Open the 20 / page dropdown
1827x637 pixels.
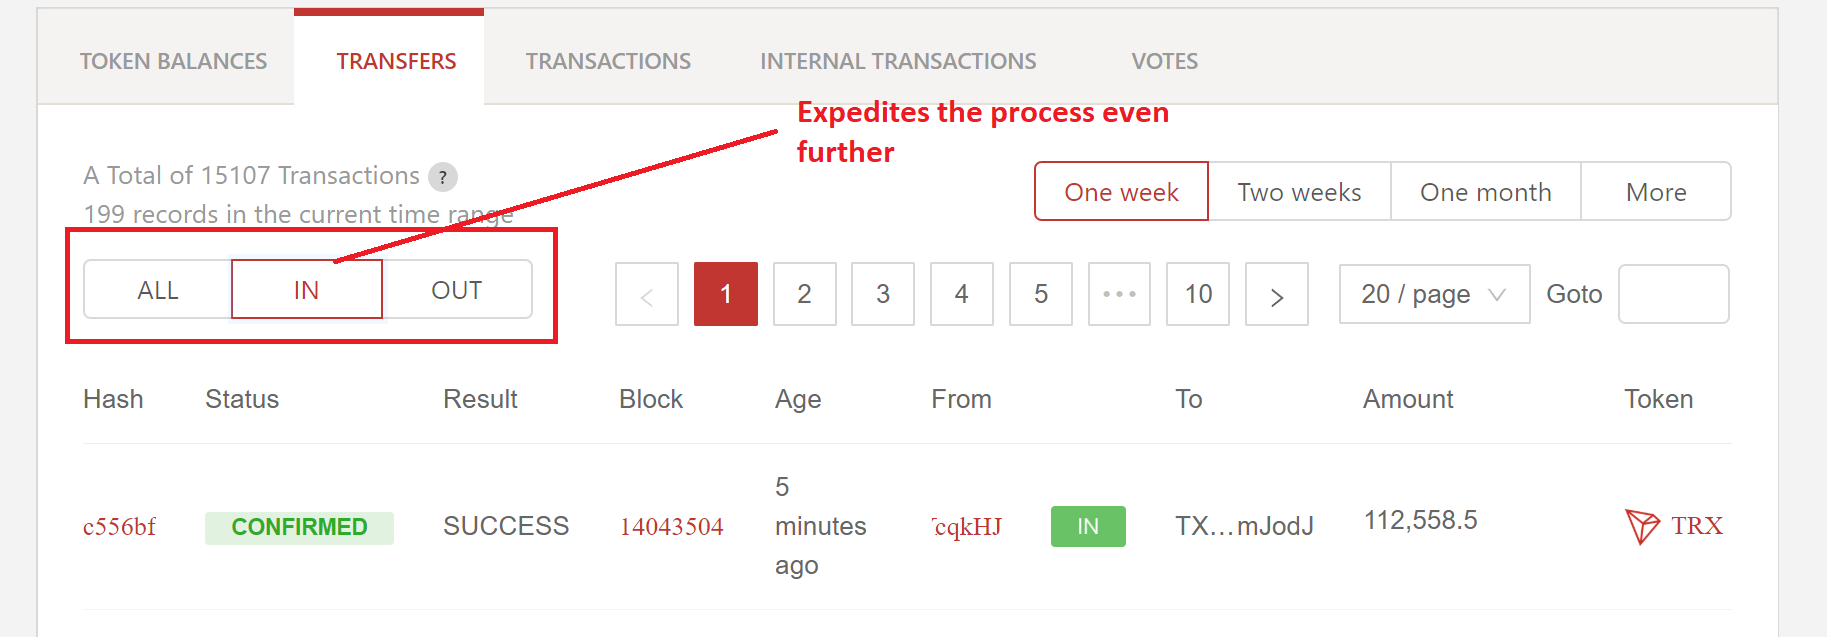[1433, 294]
